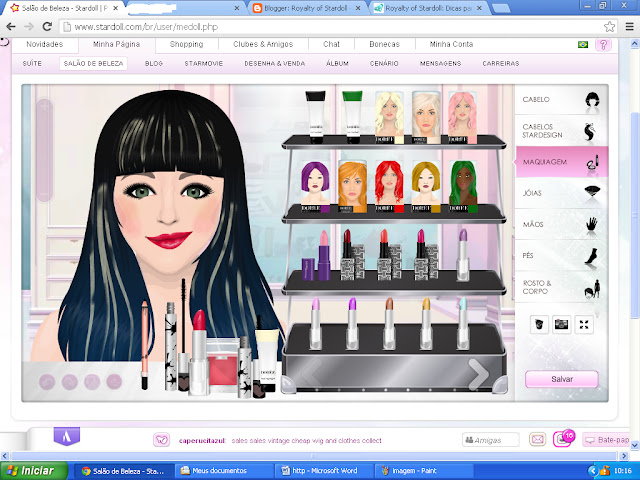Screen dimensions: 640x480
Task: Go to Cenário submenu
Action: pos(384,64)
